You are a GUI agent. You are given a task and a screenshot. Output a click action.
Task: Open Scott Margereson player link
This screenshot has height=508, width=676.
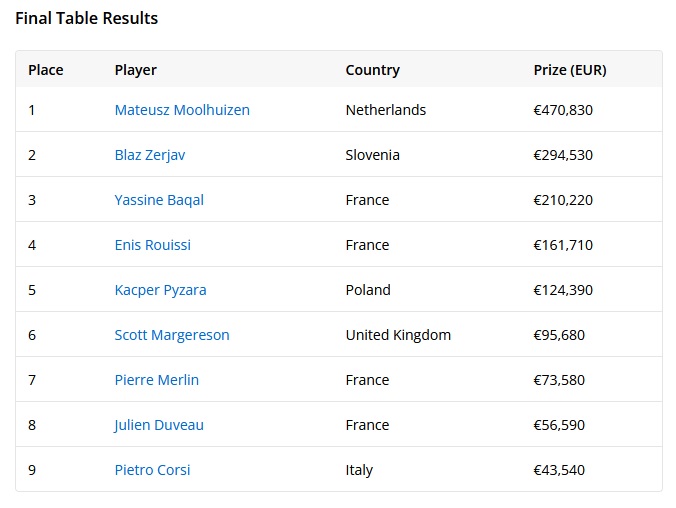point(172,335)
